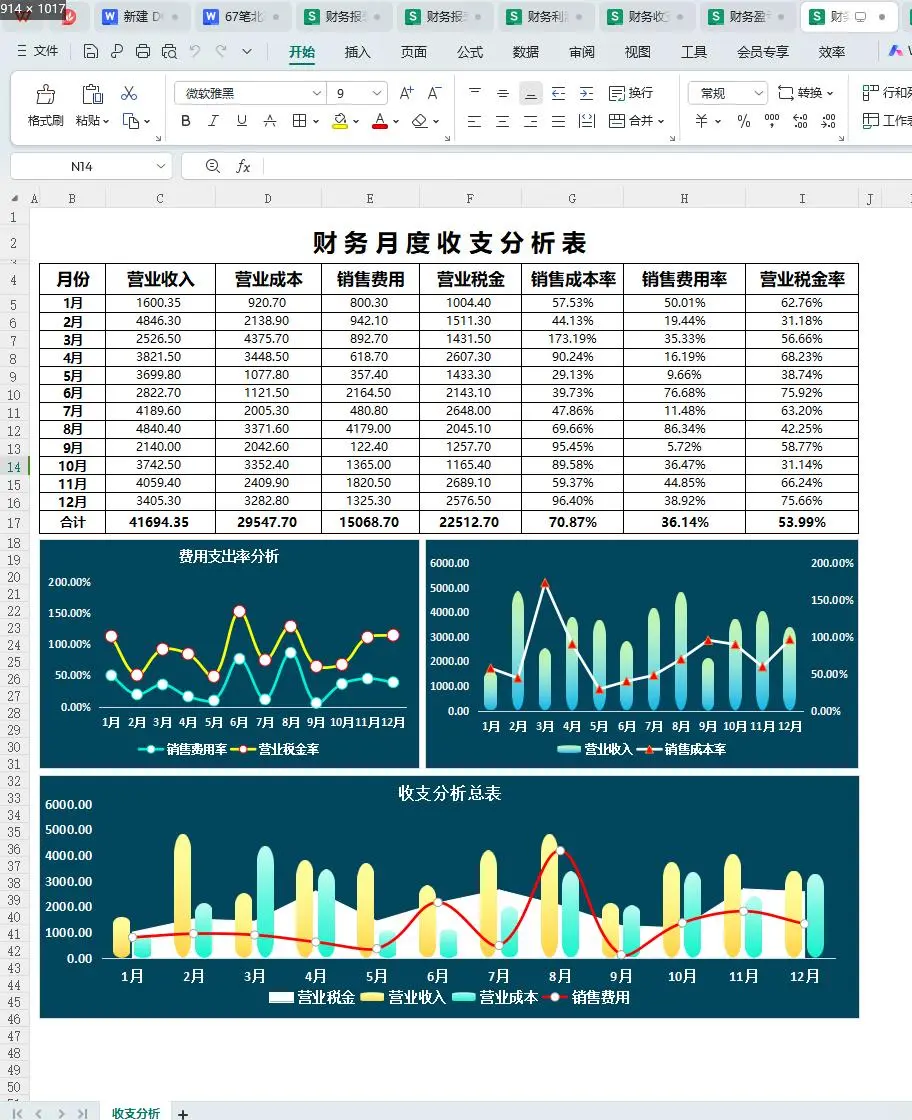Apply the yellow fill color bucket

340,121
